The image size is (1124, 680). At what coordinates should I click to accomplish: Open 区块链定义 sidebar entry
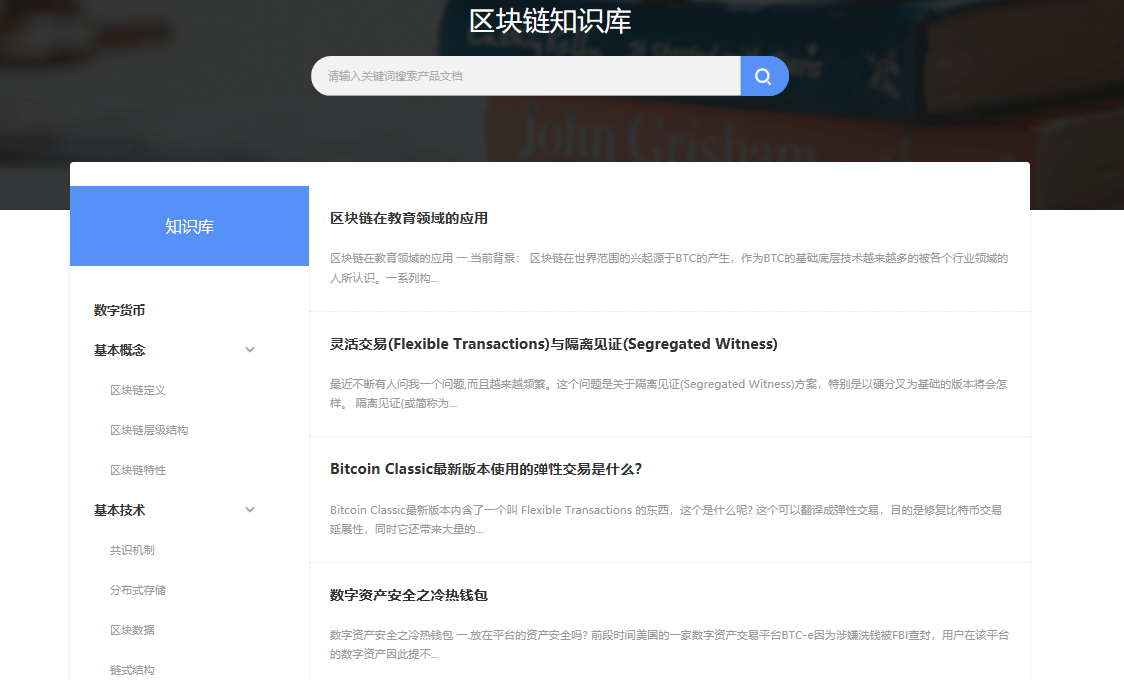(138, 391)
